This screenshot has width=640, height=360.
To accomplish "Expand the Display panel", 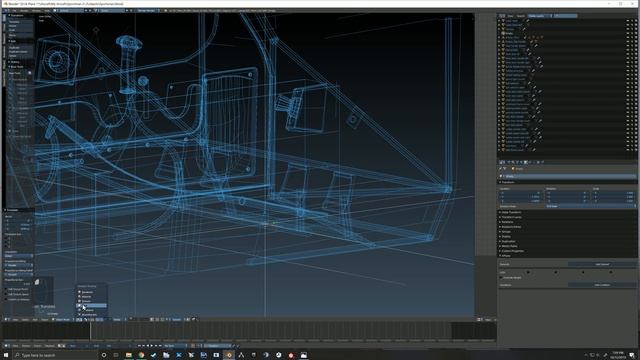I will coord(505,236).
